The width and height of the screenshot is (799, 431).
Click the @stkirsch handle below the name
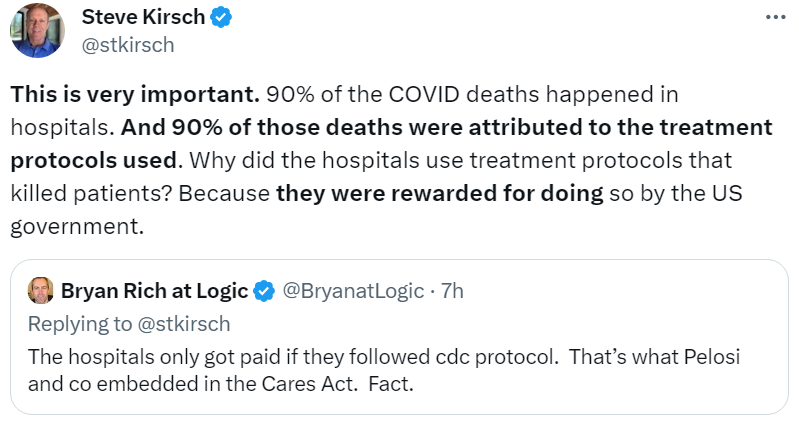(127, 45)
